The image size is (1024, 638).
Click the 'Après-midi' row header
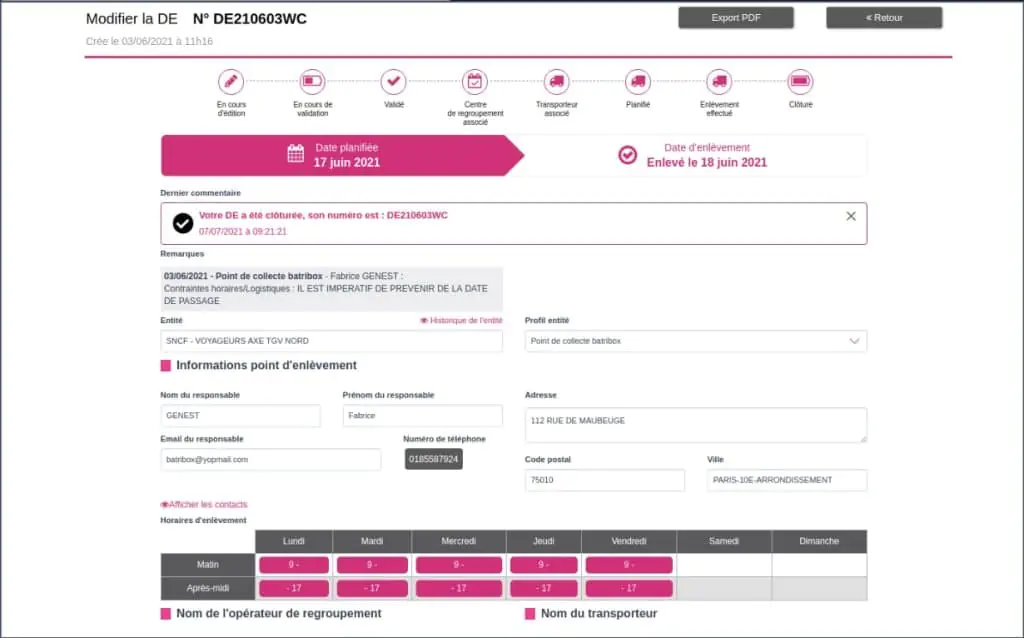tap(208, 588)
